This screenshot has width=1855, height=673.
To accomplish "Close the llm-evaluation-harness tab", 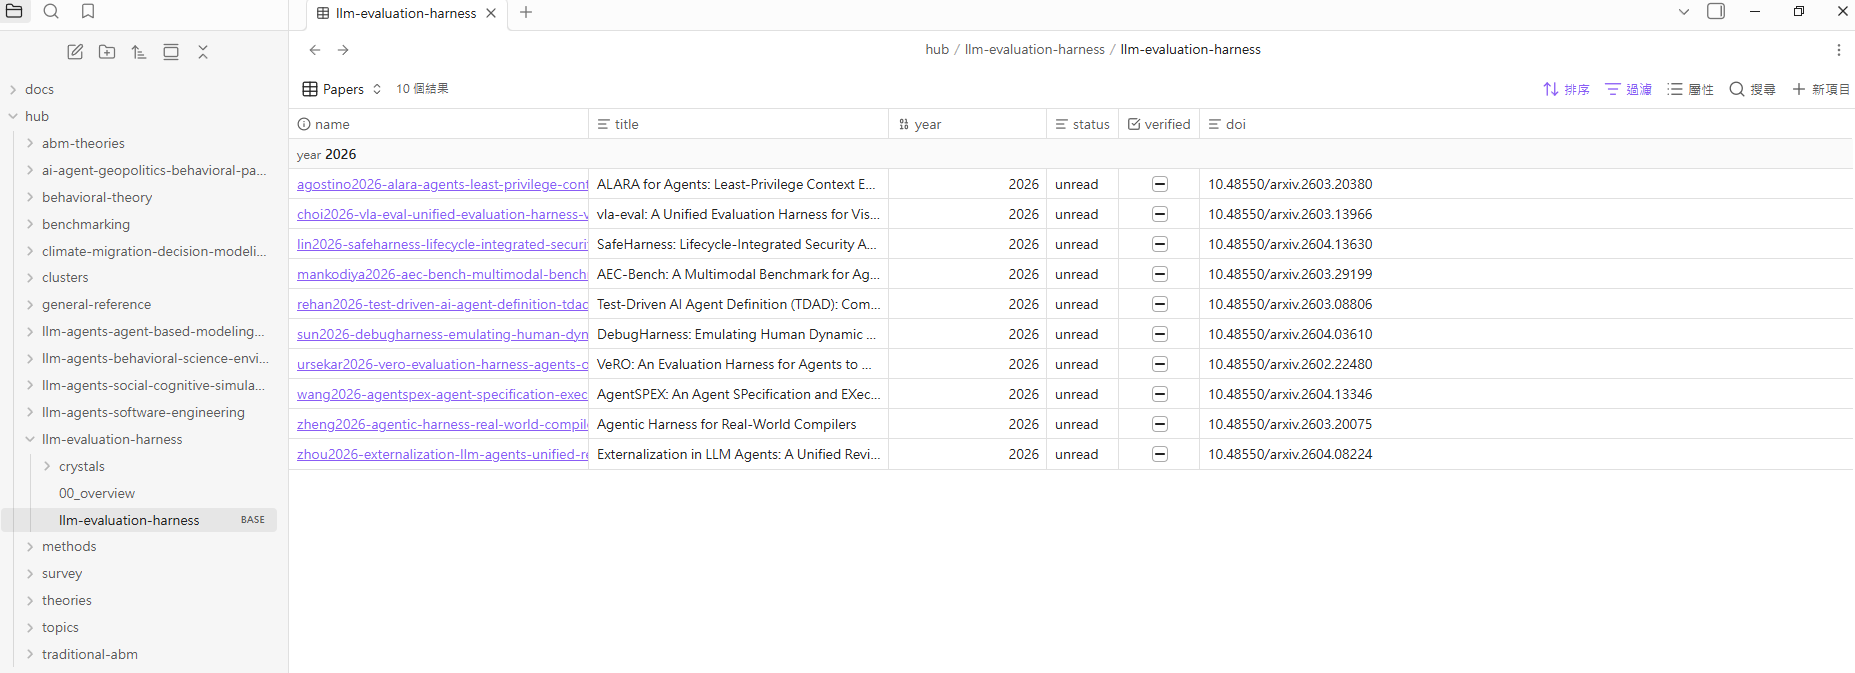I will coord(491,13).
